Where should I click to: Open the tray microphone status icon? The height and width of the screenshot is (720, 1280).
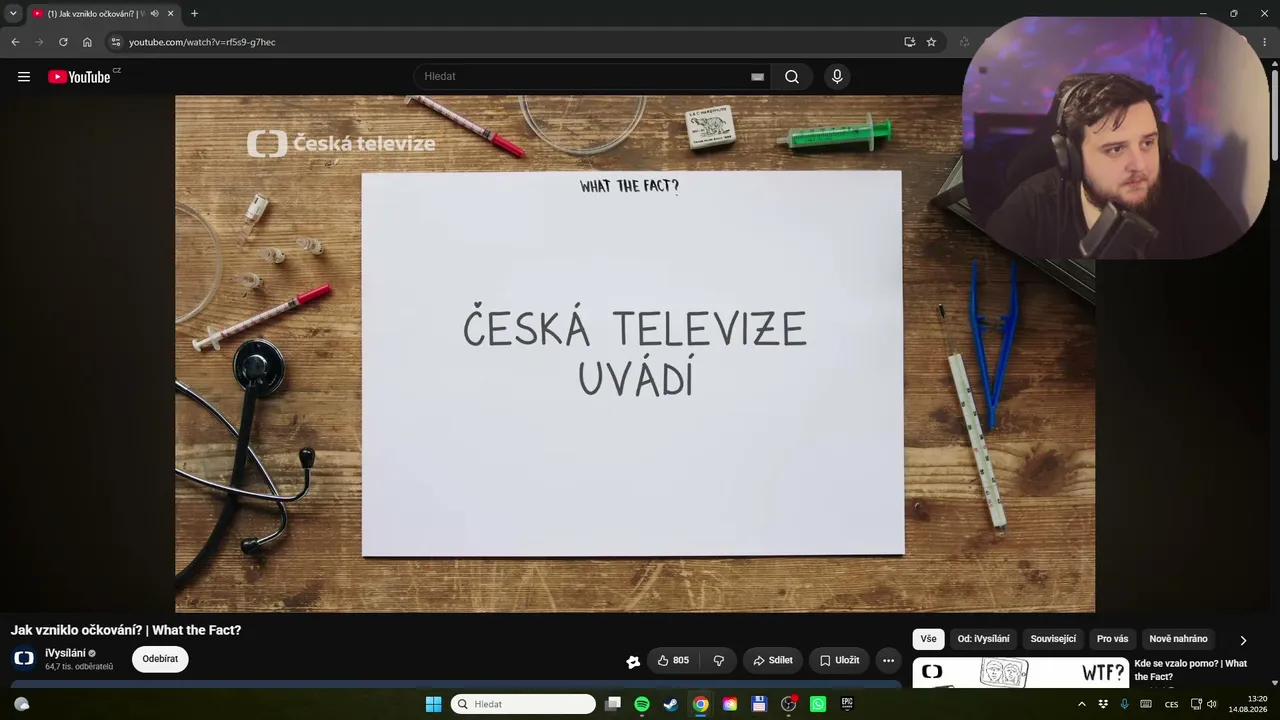[x=1125, y=704]
